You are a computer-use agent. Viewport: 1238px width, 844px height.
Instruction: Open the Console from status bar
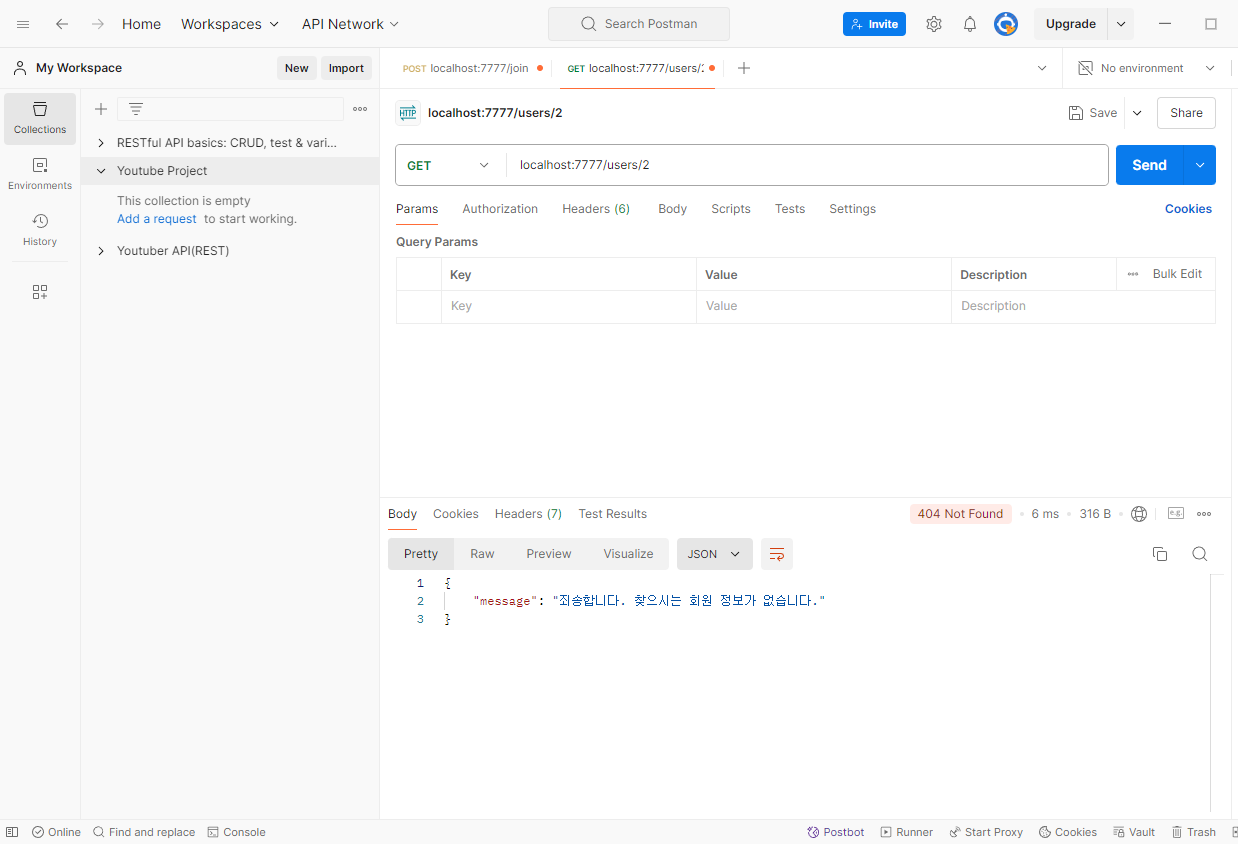click(x=237, y=832)
